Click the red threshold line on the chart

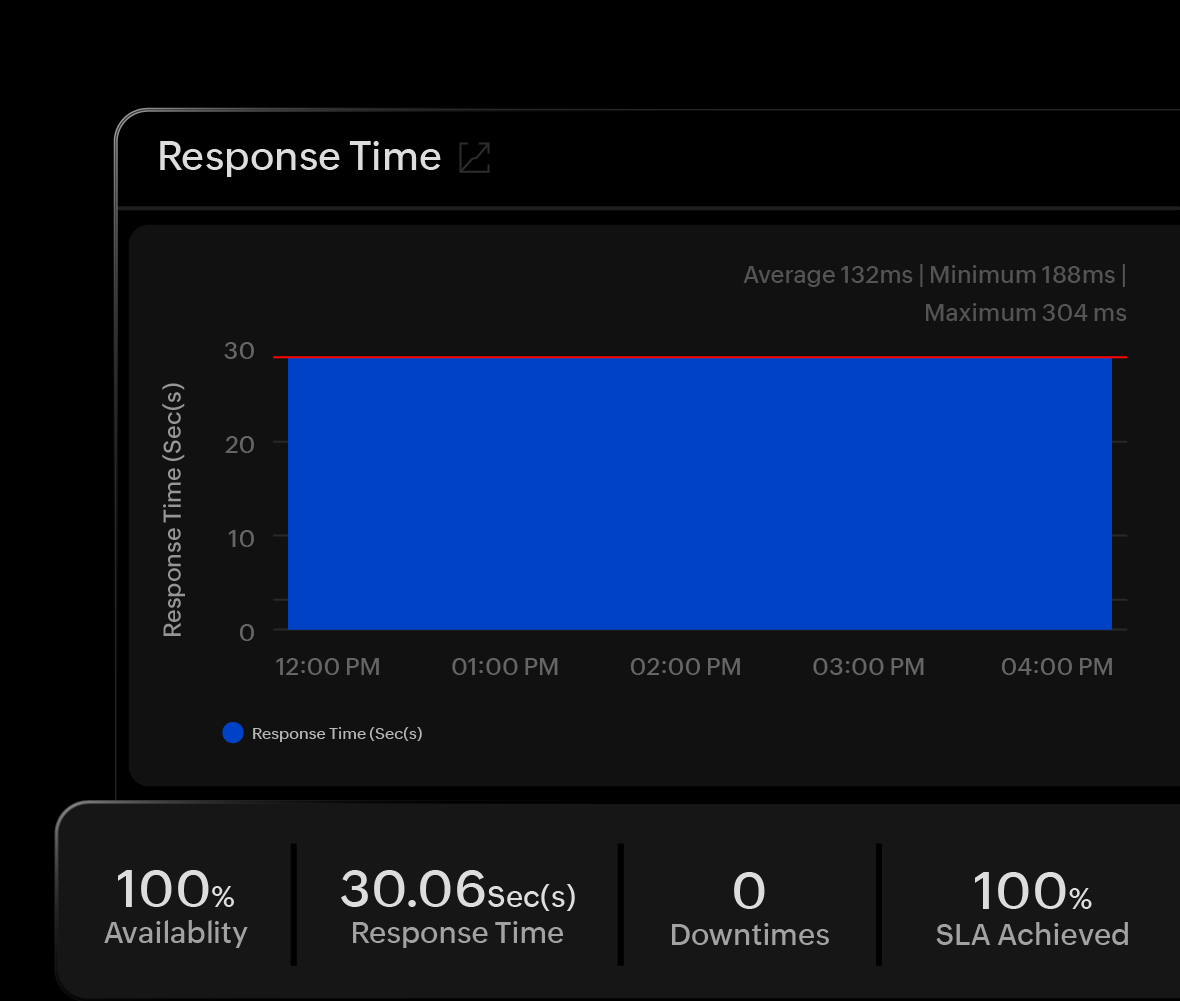[700, 356]
